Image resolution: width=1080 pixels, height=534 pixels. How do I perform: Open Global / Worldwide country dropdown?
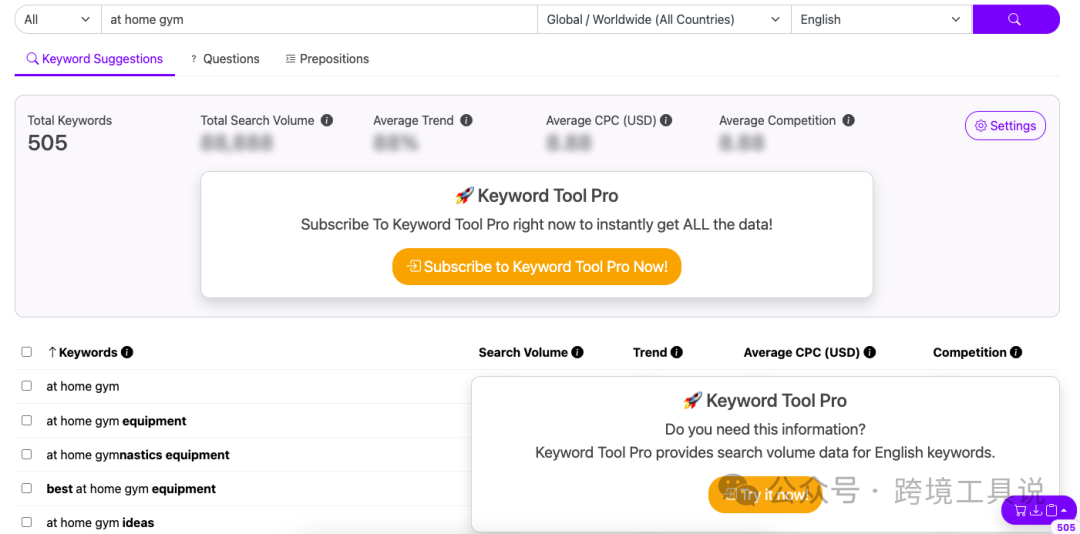point(664,19)
